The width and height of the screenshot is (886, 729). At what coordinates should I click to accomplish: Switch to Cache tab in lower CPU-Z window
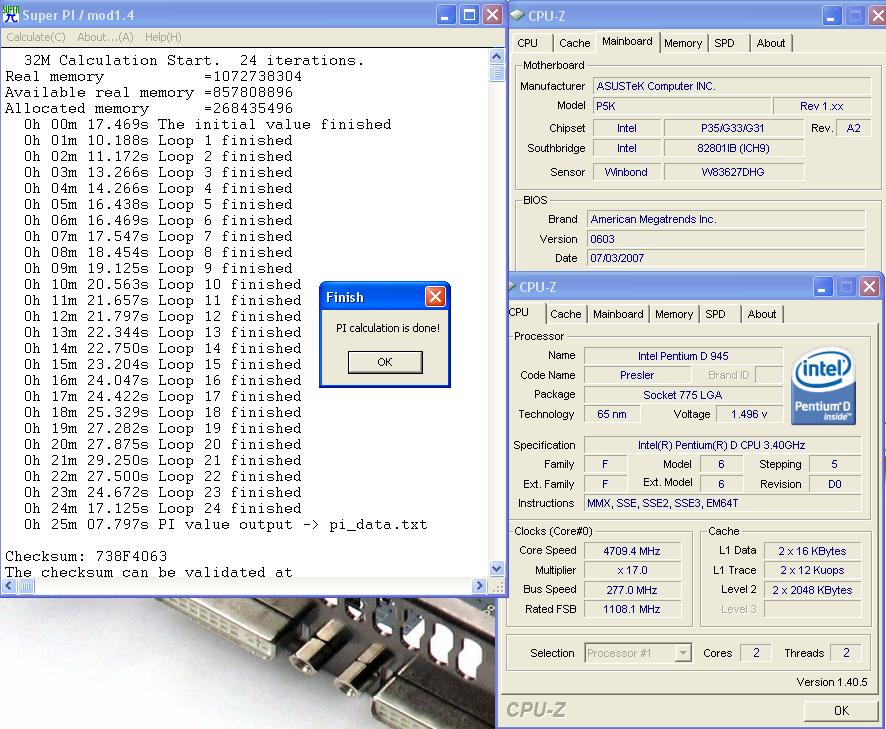tap(565, 314)
